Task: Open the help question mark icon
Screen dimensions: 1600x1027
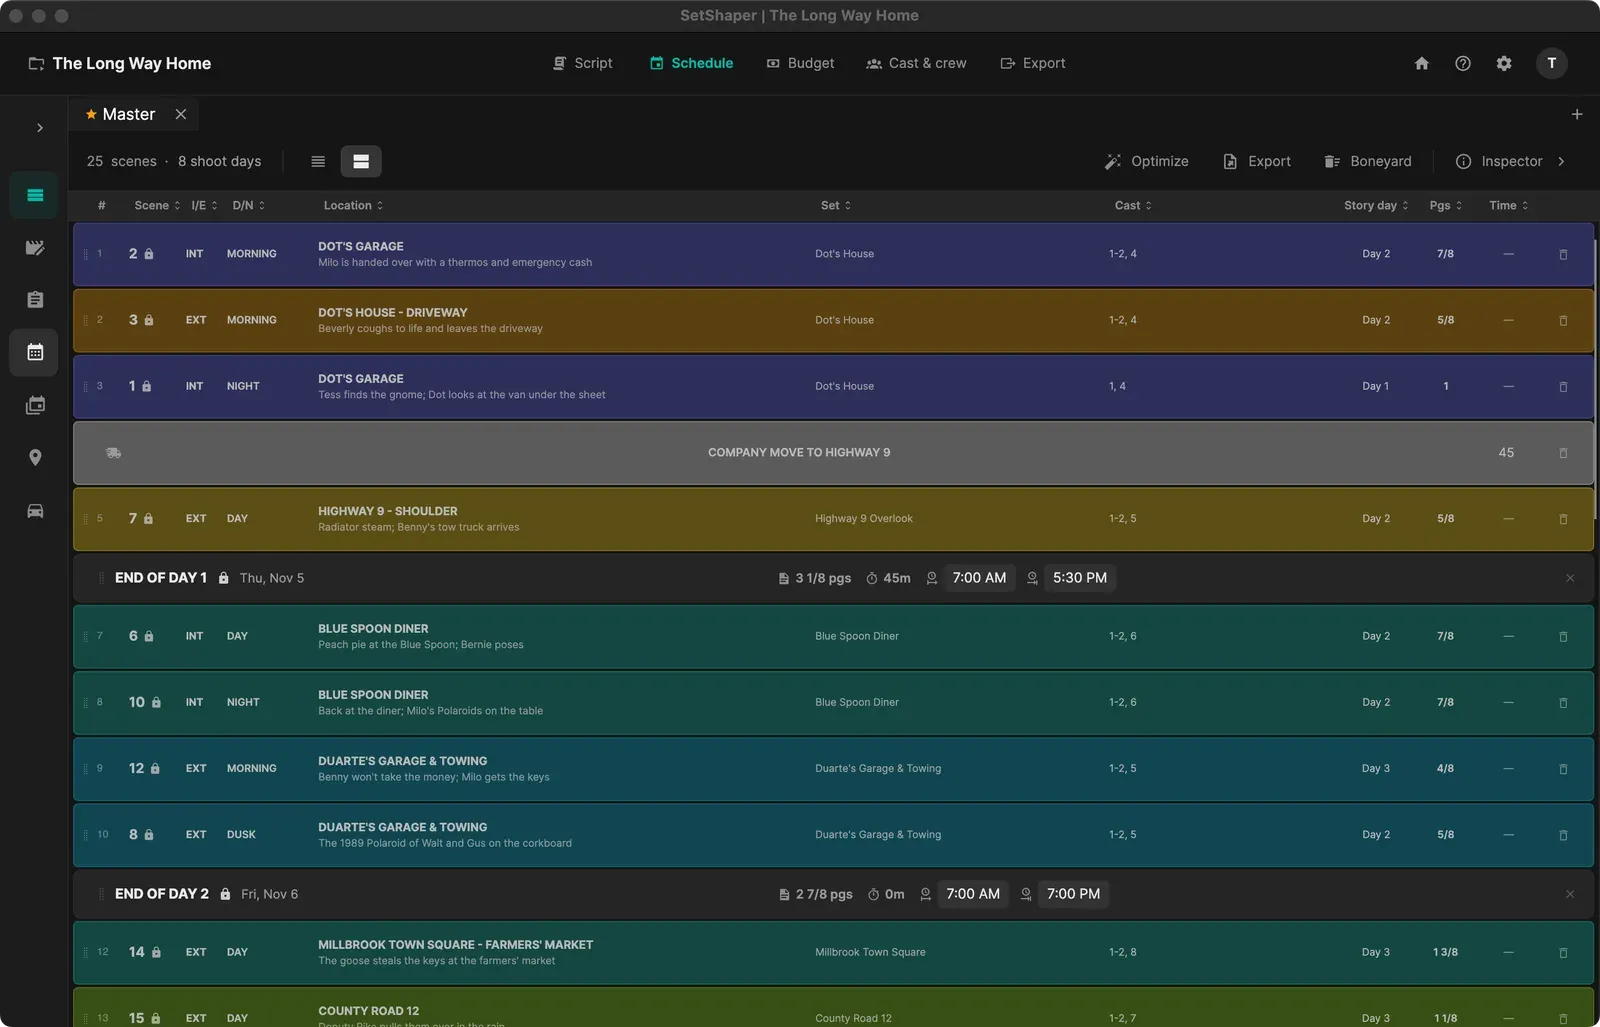Action: point(1463,63)
